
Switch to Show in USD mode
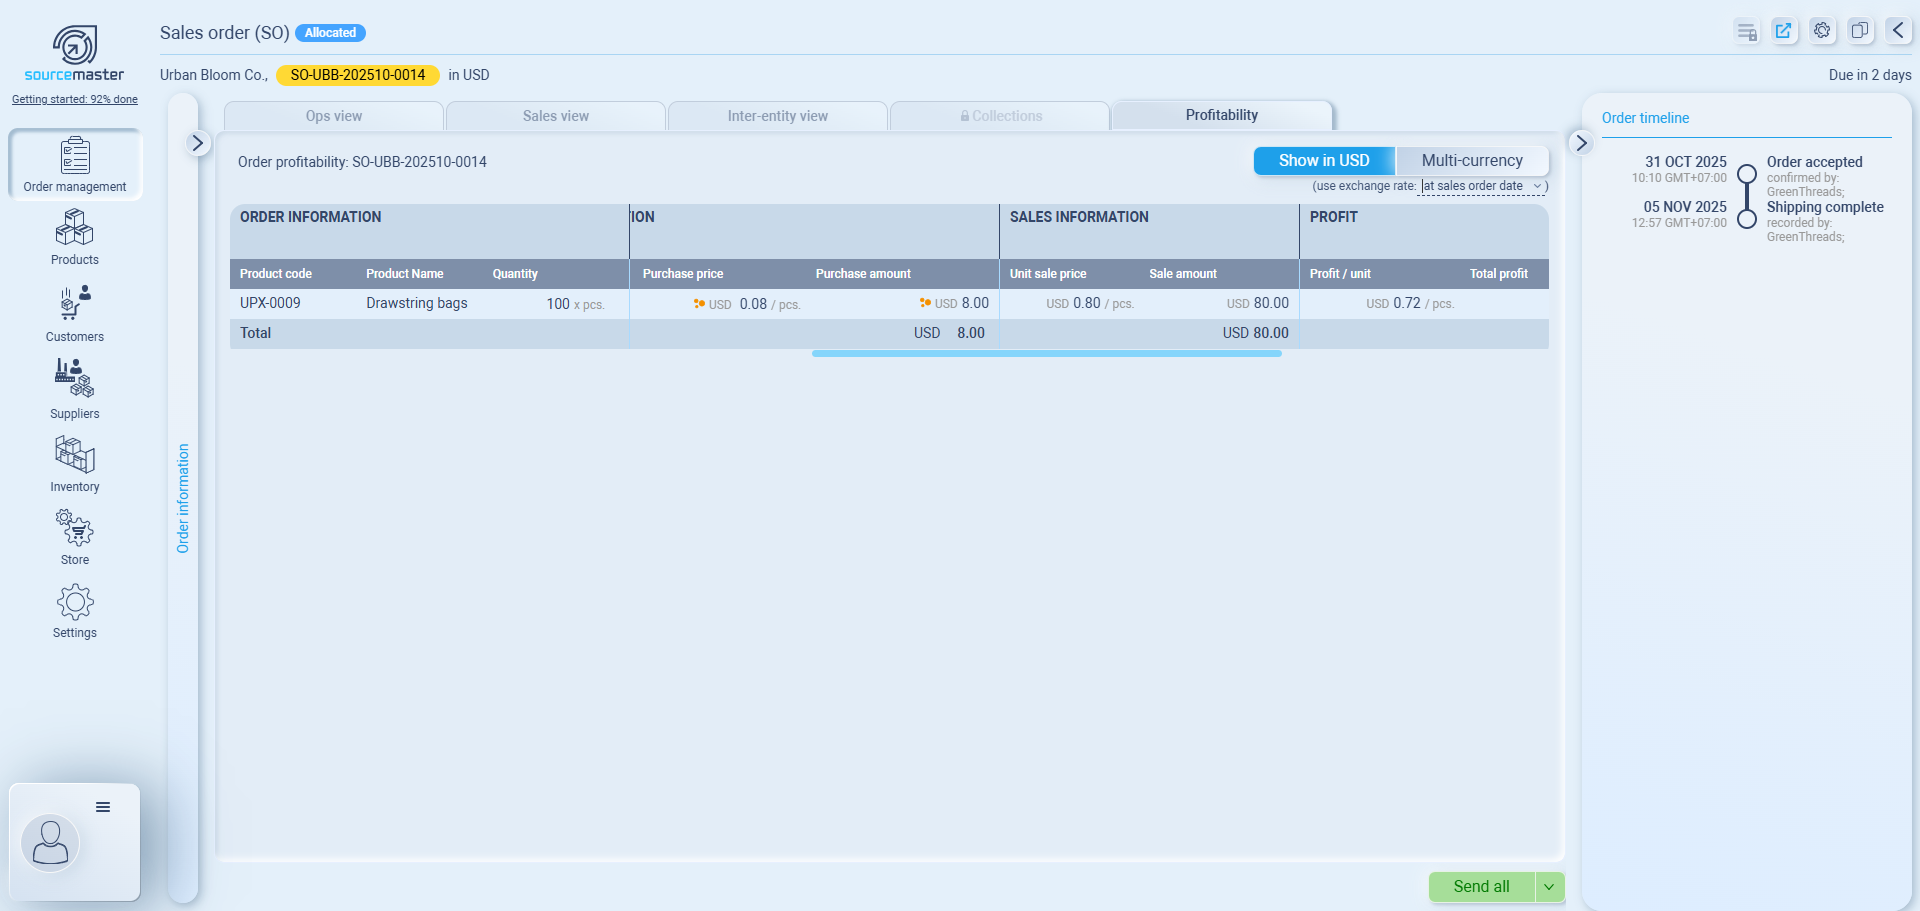pos(1323,161)
